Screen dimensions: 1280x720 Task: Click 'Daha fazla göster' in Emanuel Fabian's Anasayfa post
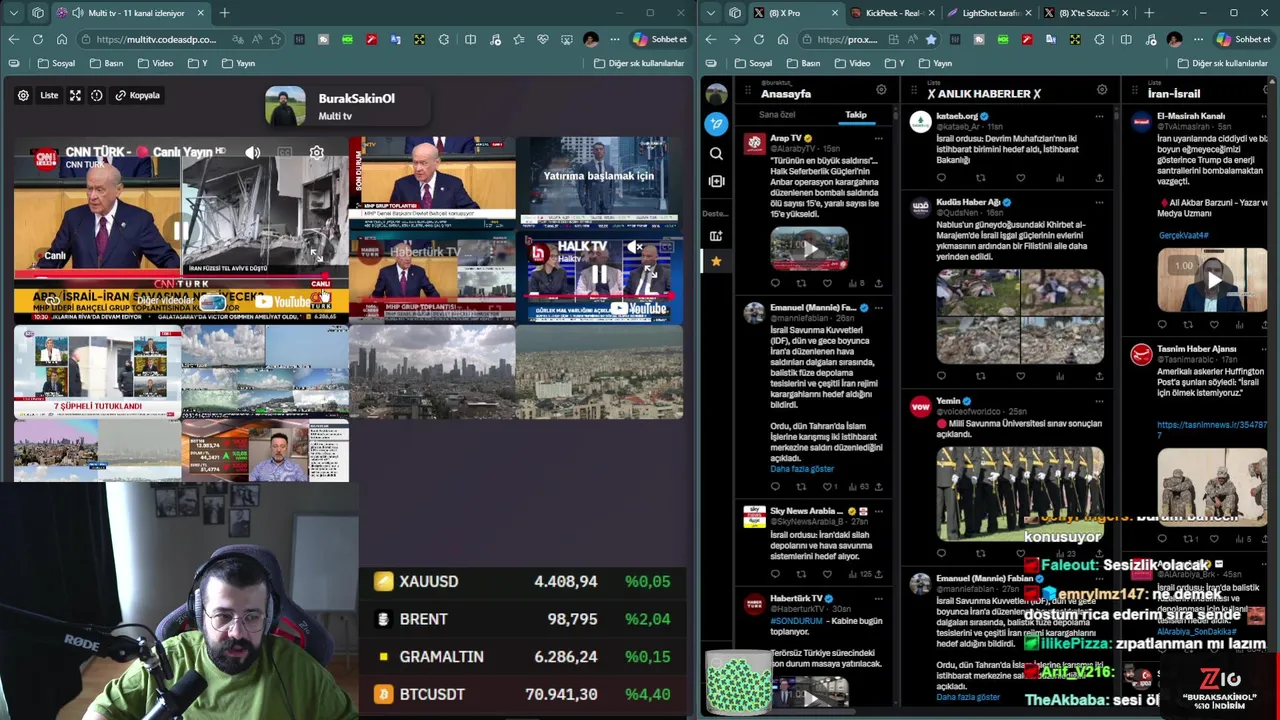[x=801, y=469]
